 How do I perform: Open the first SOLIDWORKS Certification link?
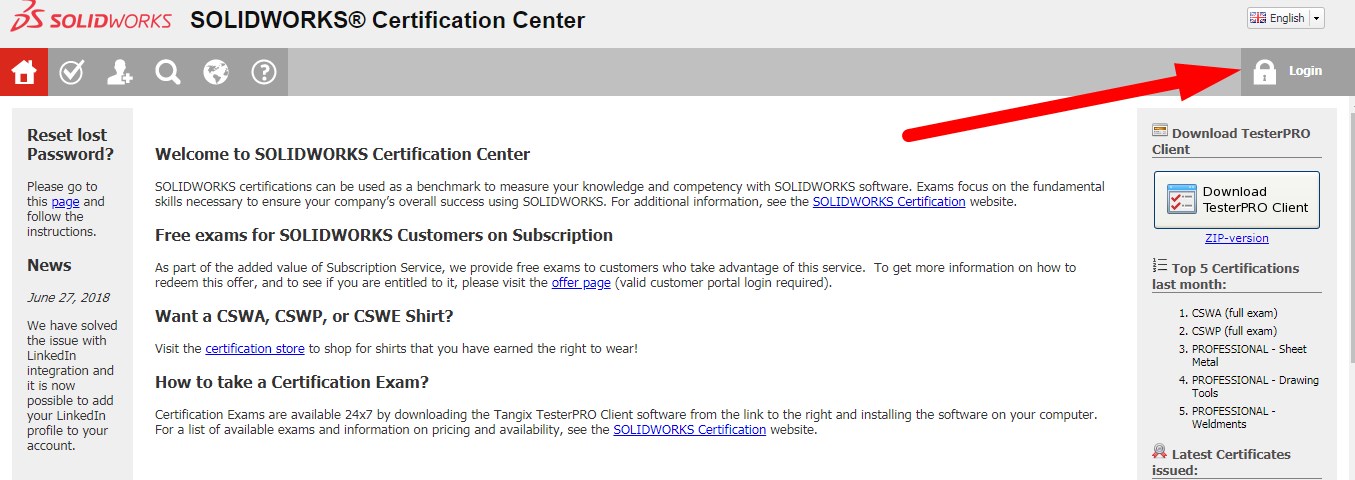[x=889, y=201]
